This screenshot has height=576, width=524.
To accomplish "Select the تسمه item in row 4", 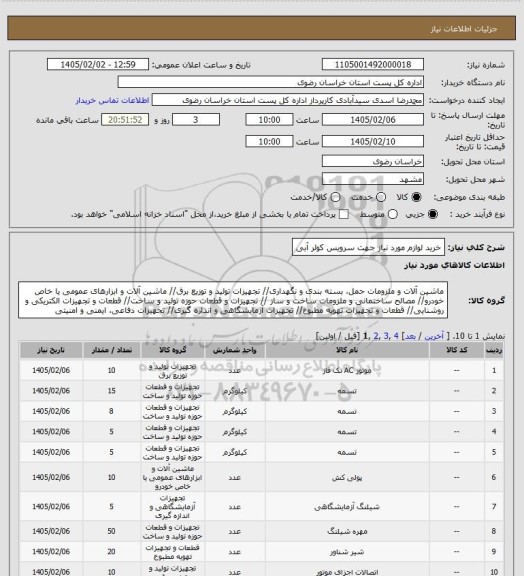I will tap(347, 432).
